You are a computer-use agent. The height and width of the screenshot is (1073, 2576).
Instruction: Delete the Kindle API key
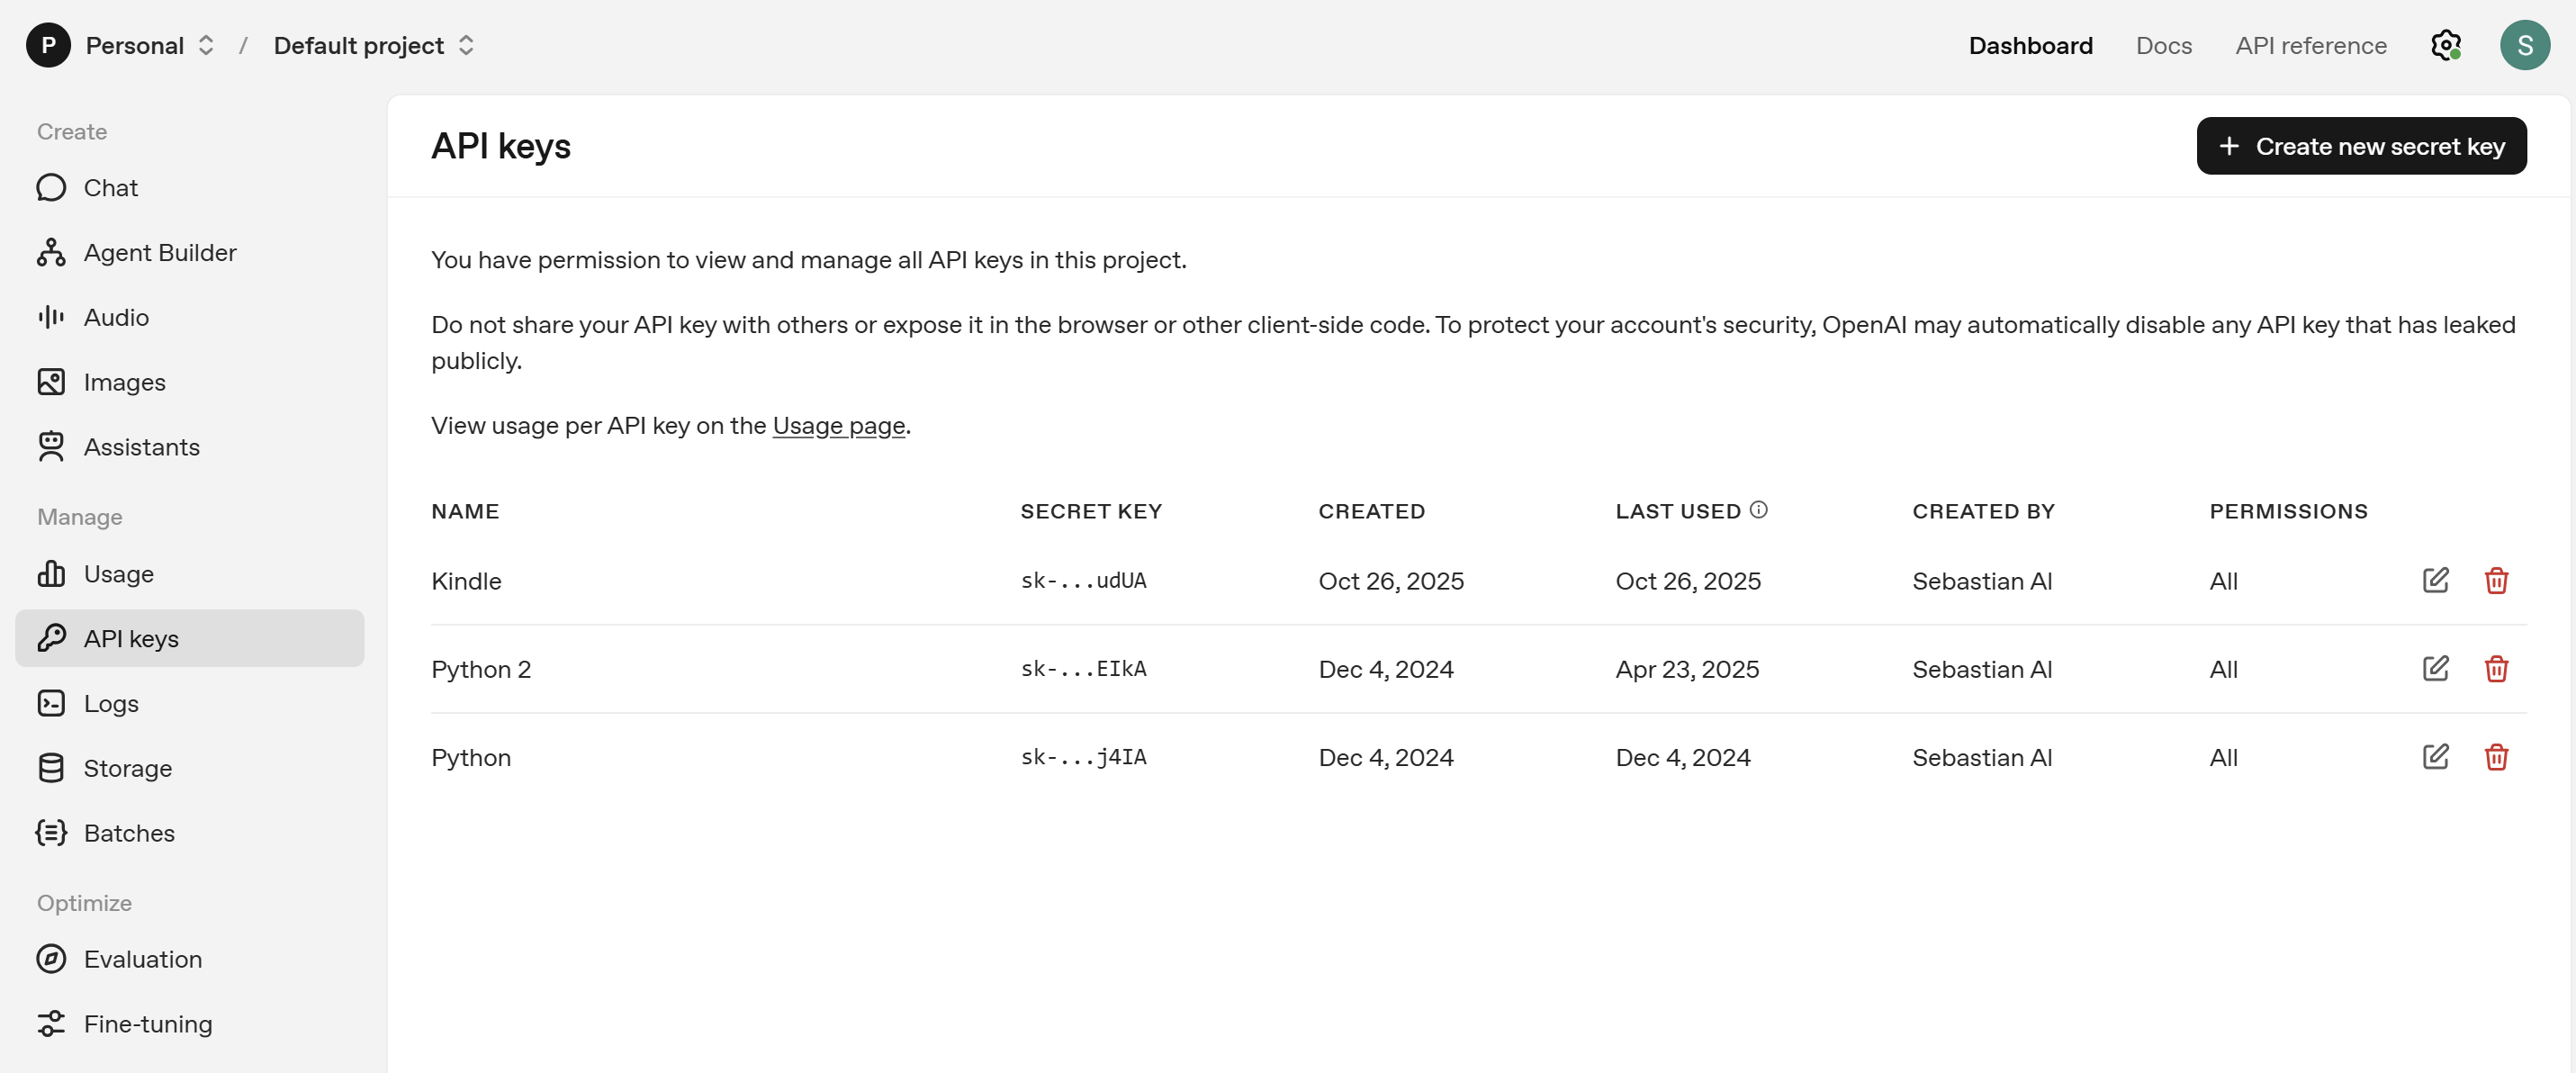point(2496,580)
